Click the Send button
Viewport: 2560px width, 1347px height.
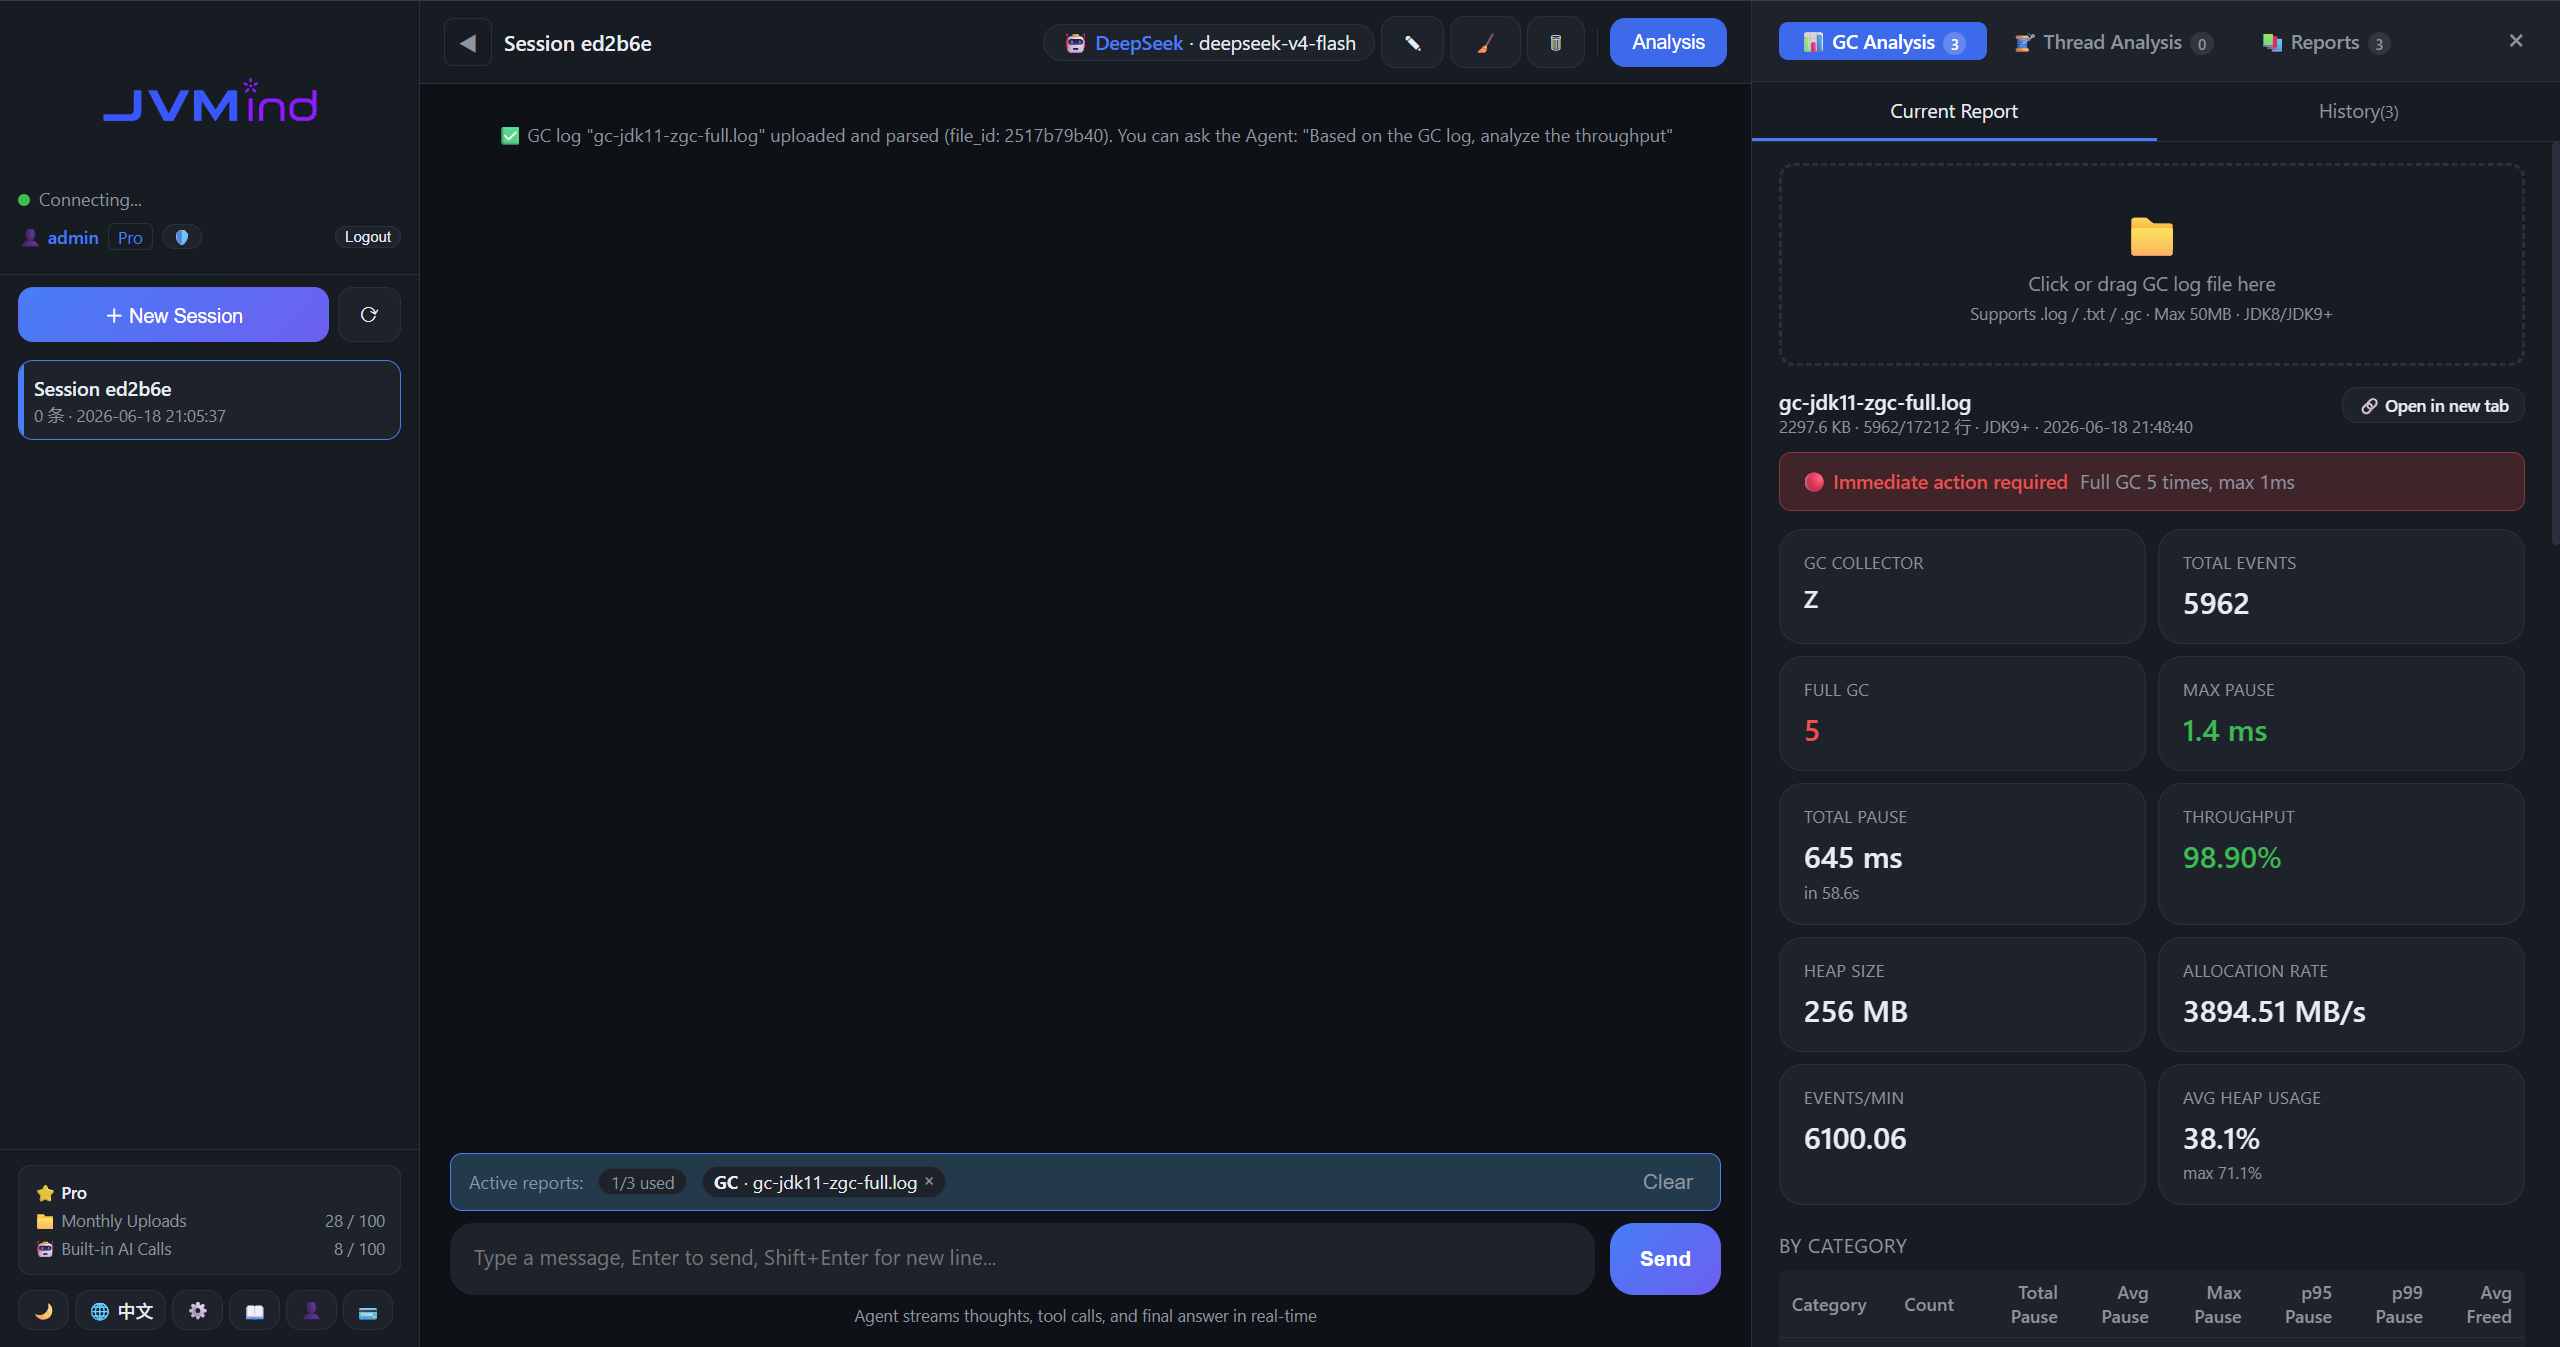1665,1258
